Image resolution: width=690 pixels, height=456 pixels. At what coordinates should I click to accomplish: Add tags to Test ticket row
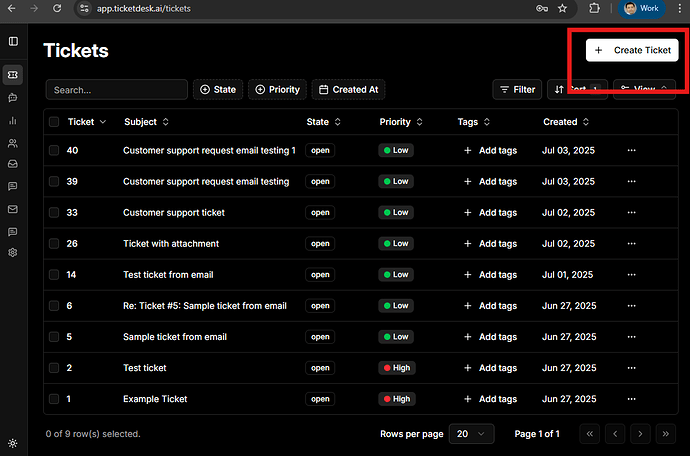[x=490, y=368]
